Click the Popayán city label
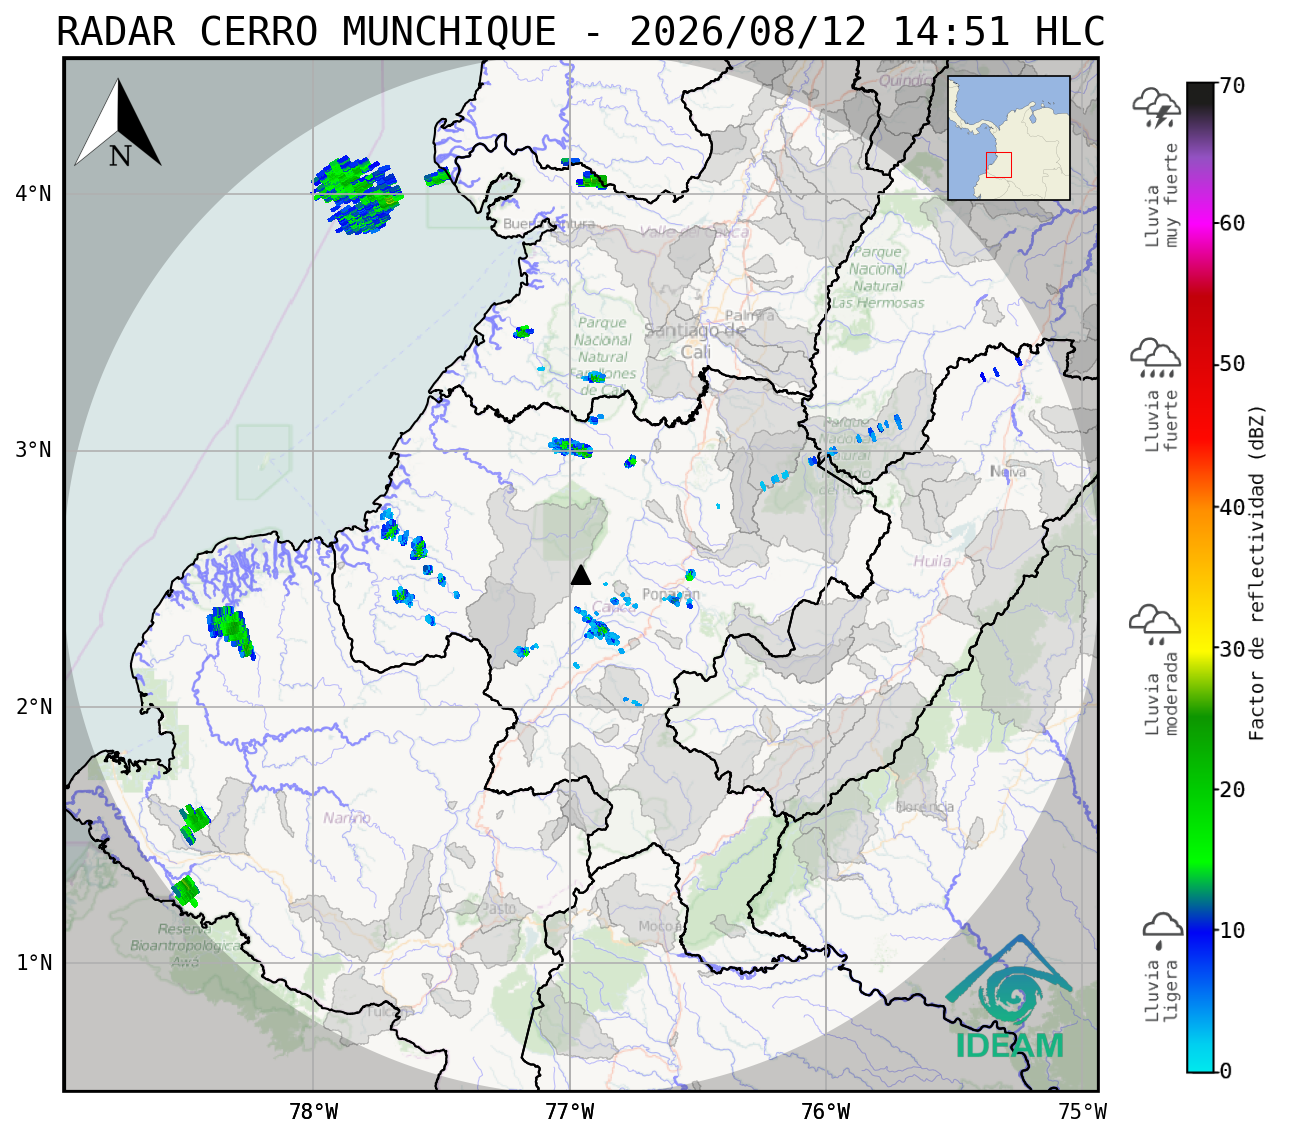The height and width of the screenshot is (1137, 1309). tap(671, 595)
